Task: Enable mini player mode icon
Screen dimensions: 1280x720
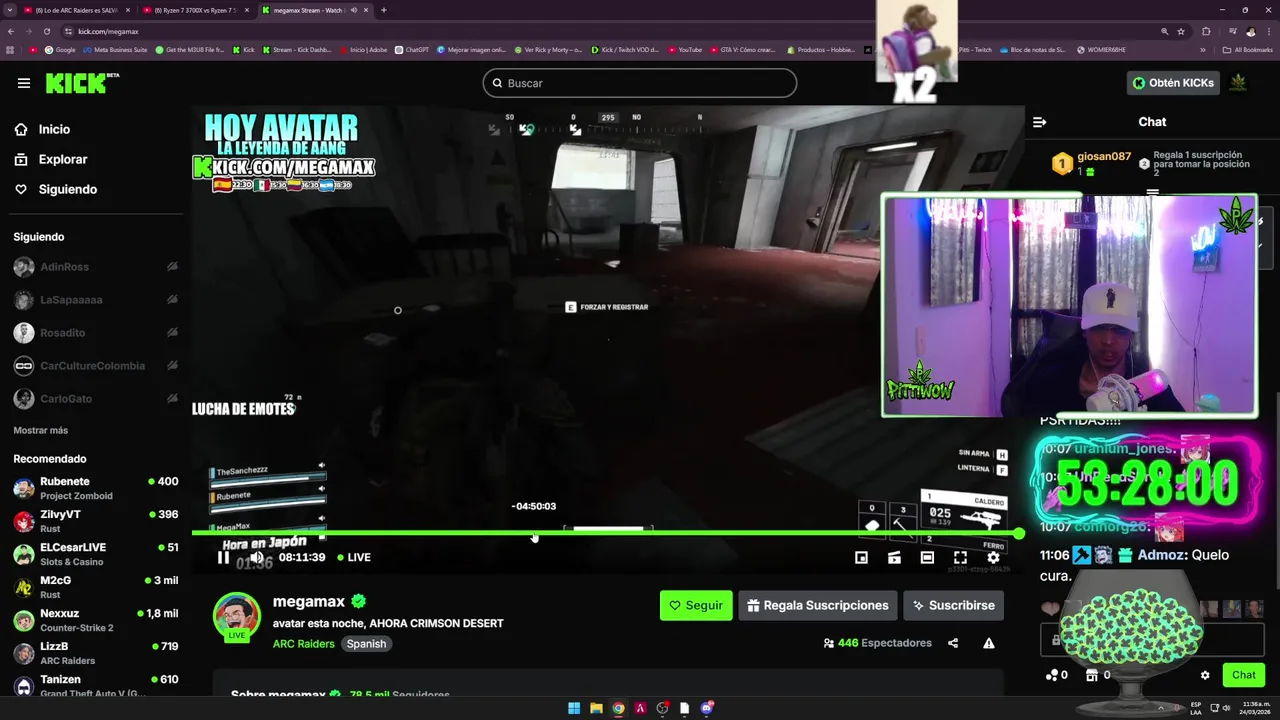Action: click(861, 557)
